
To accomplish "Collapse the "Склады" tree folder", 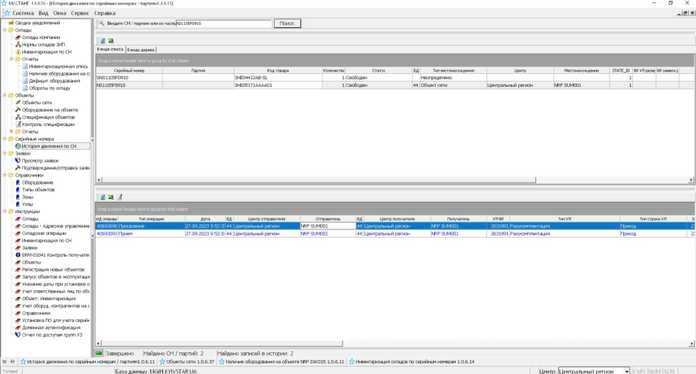I will tap(5, 30).
